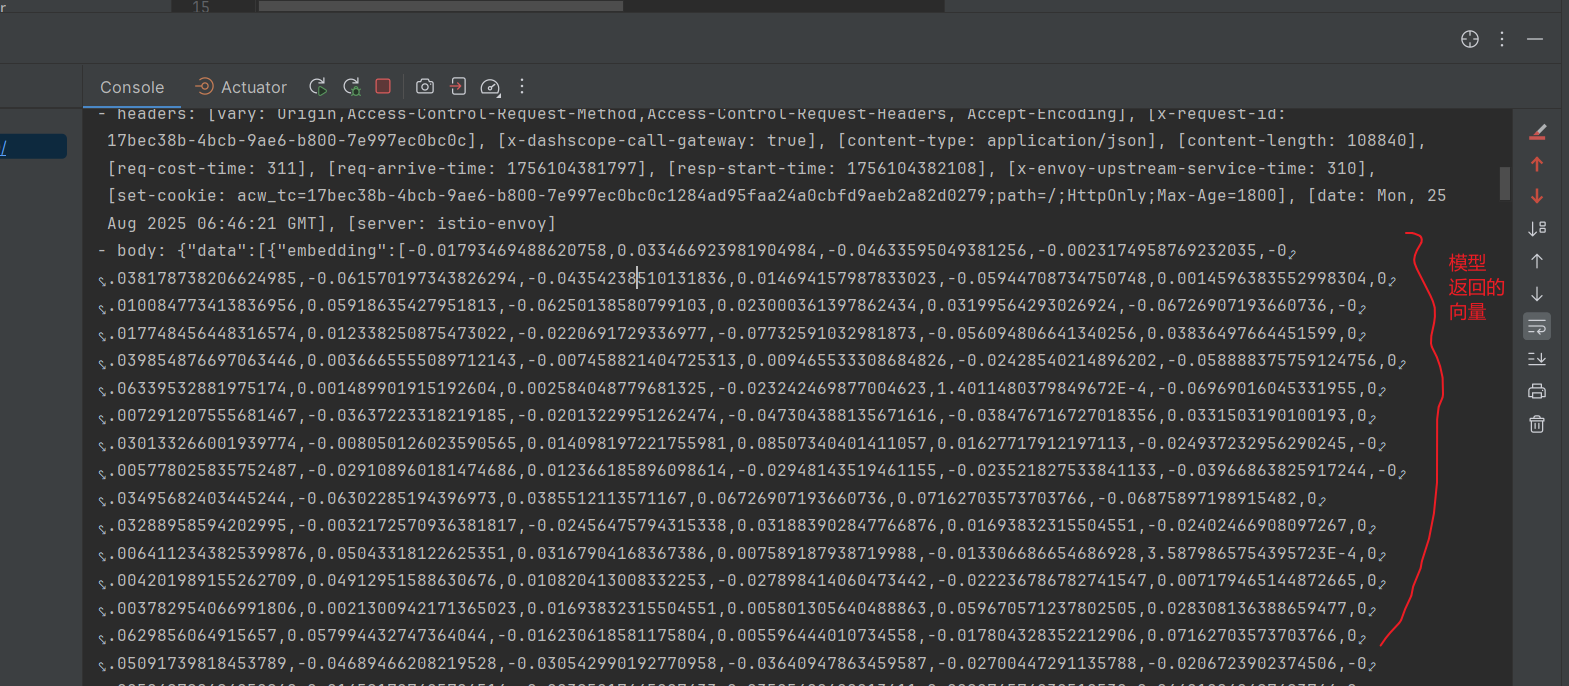Take a thread dump with the camera icon
Image resolution: width=1569 pixels, height=686 pixels.
(x=425, y=87)
